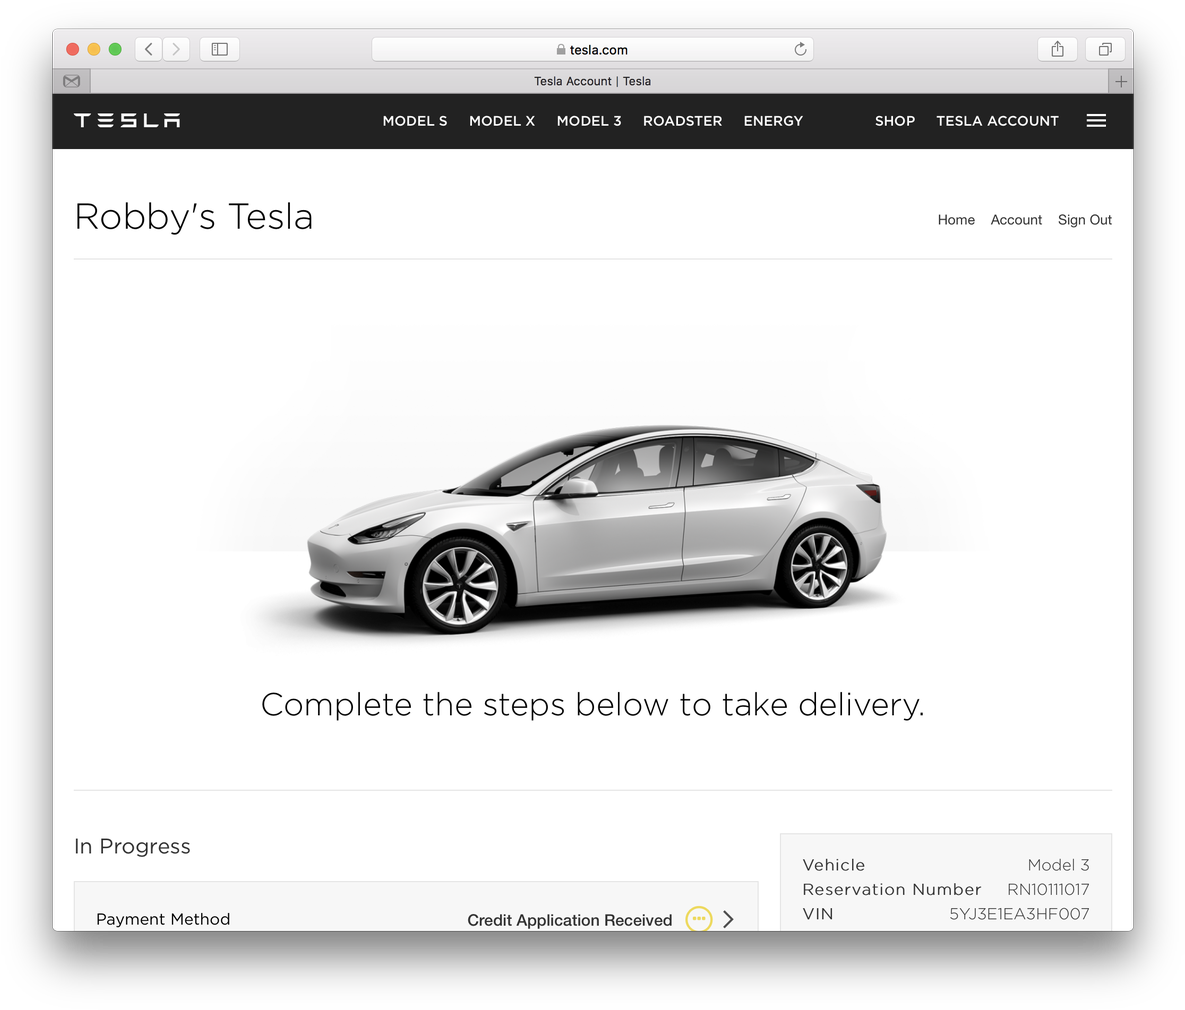Click Vehicle value Model 3

[1058, 865]
